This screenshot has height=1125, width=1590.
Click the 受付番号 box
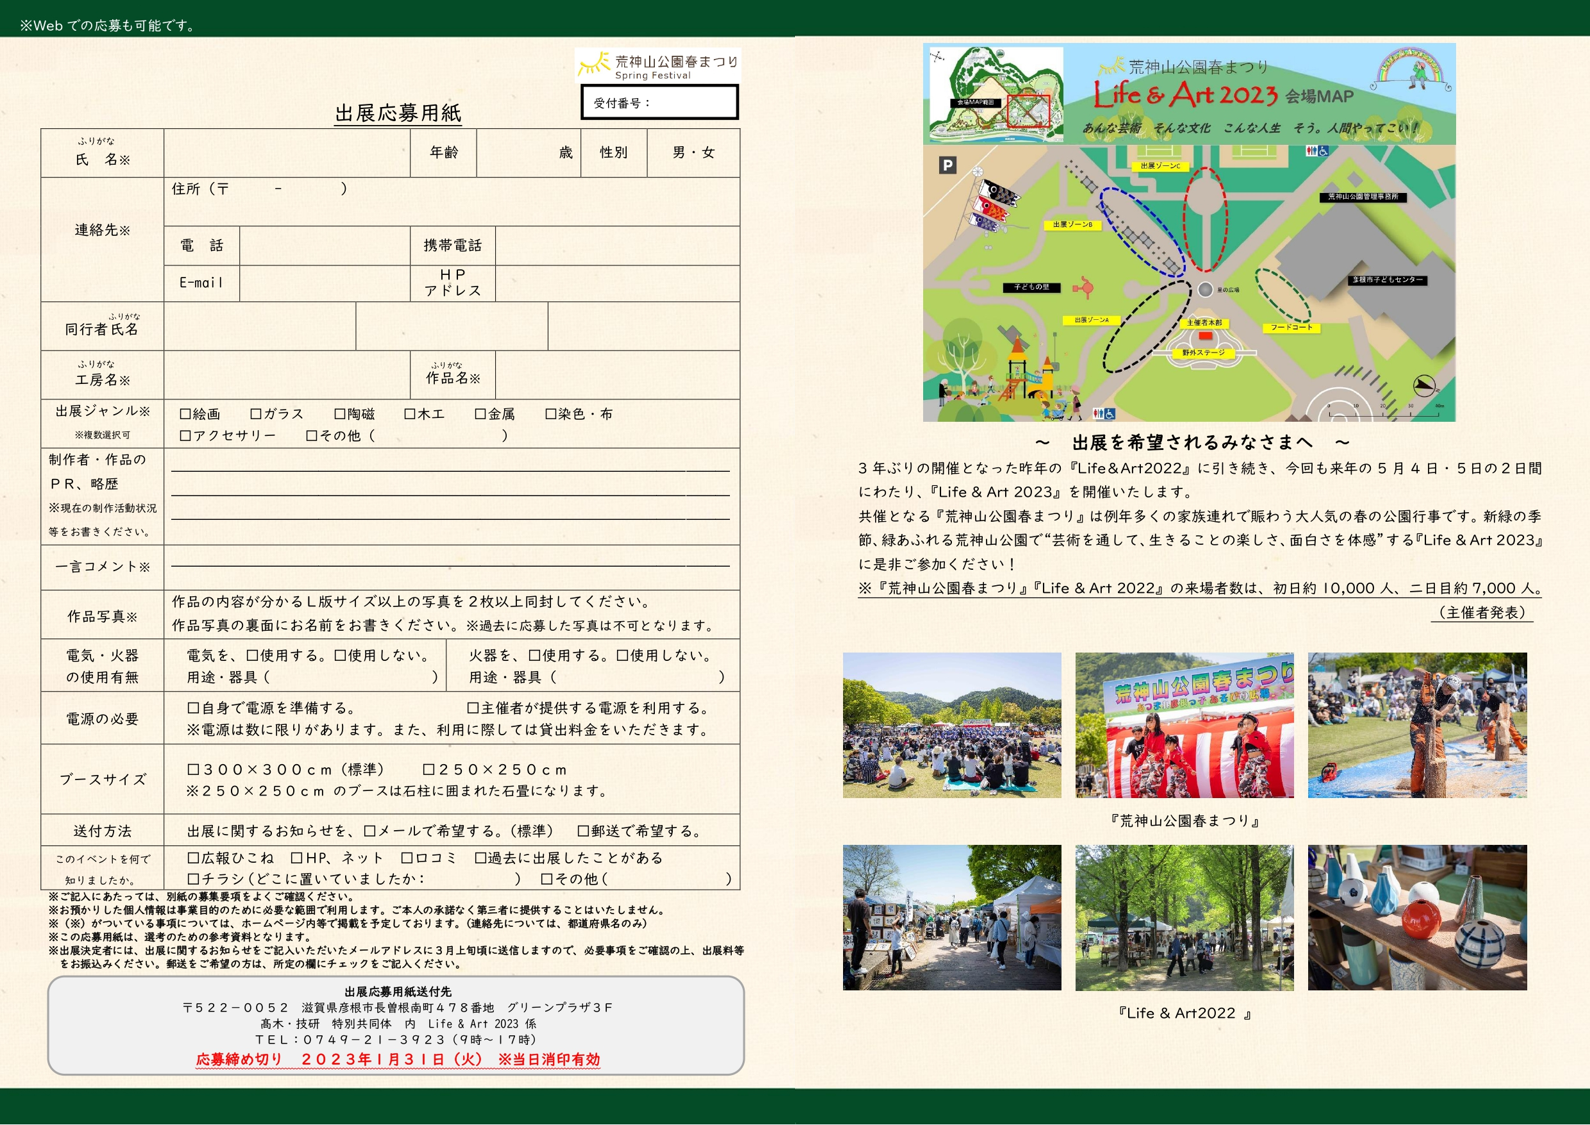[x=660, y=103]
